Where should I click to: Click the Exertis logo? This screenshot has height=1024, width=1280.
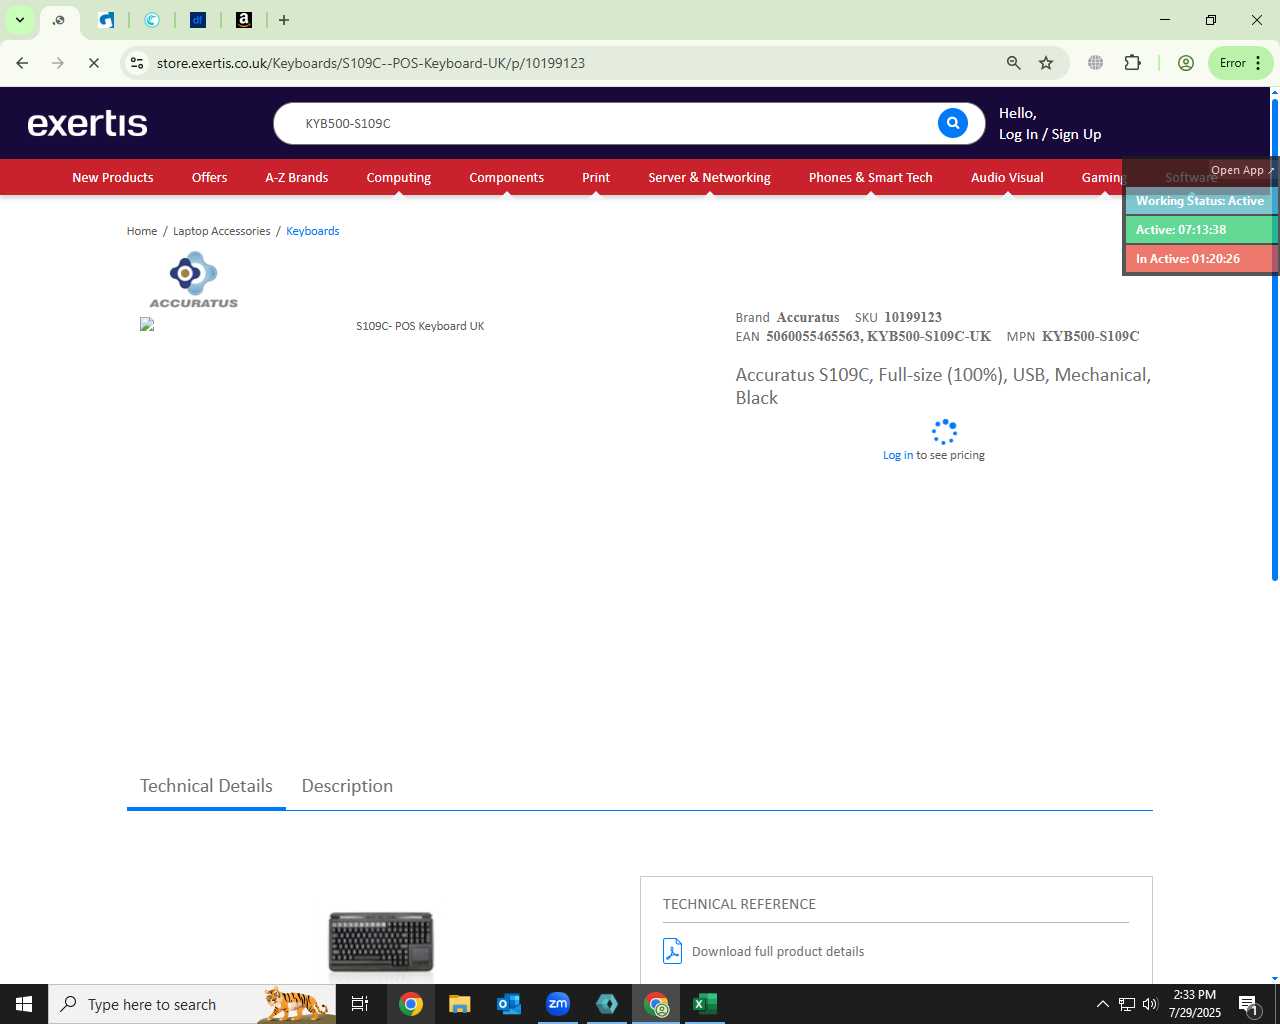[88, 123]
